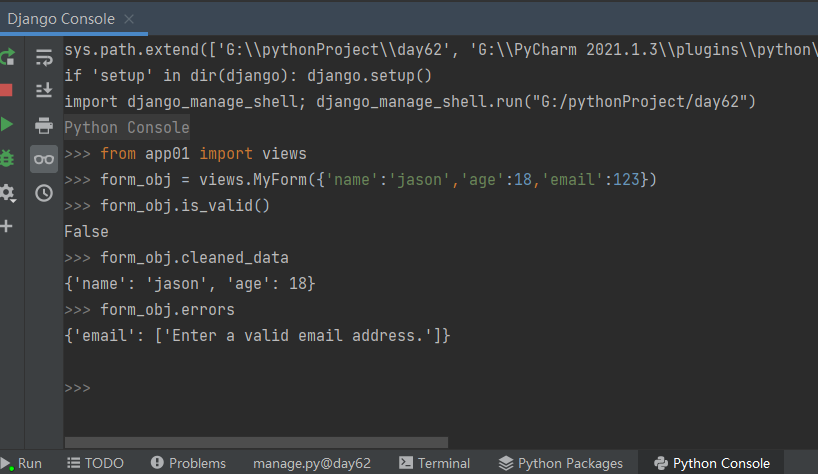Open the TODO tool window
Screen dimensions: 818x474
pyautogui.click(x=95, y=463)
